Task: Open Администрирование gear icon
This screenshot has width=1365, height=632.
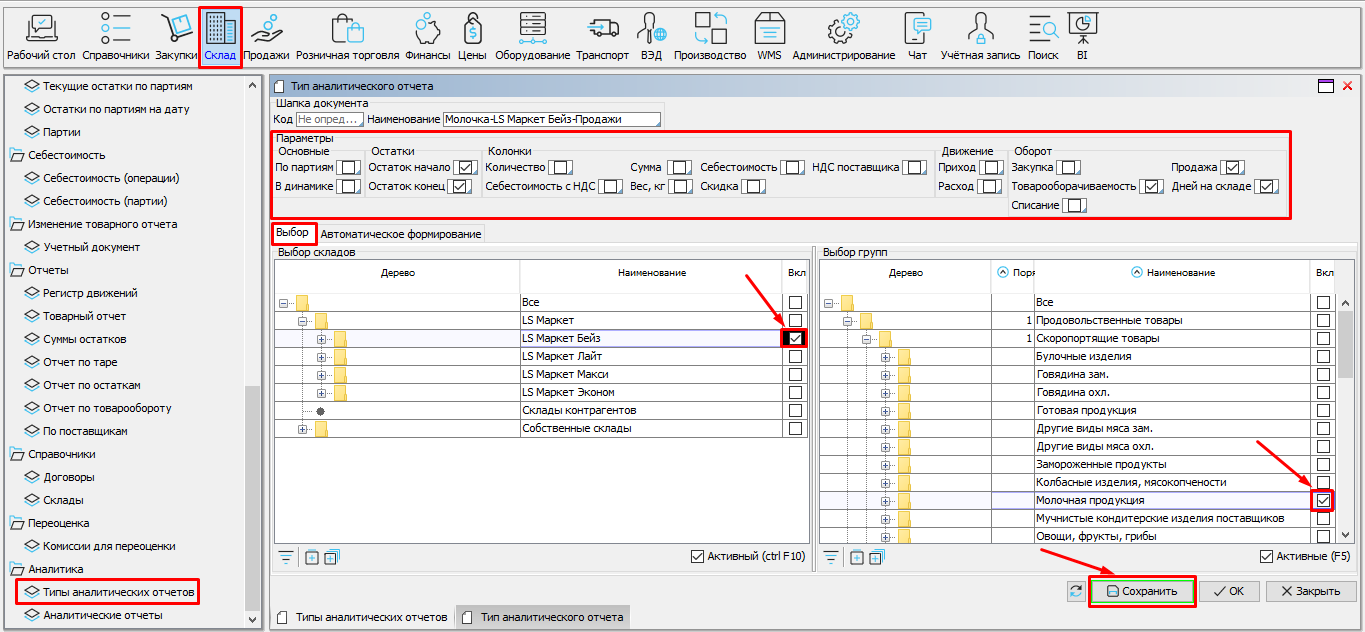Action: (x=843, y=36)
